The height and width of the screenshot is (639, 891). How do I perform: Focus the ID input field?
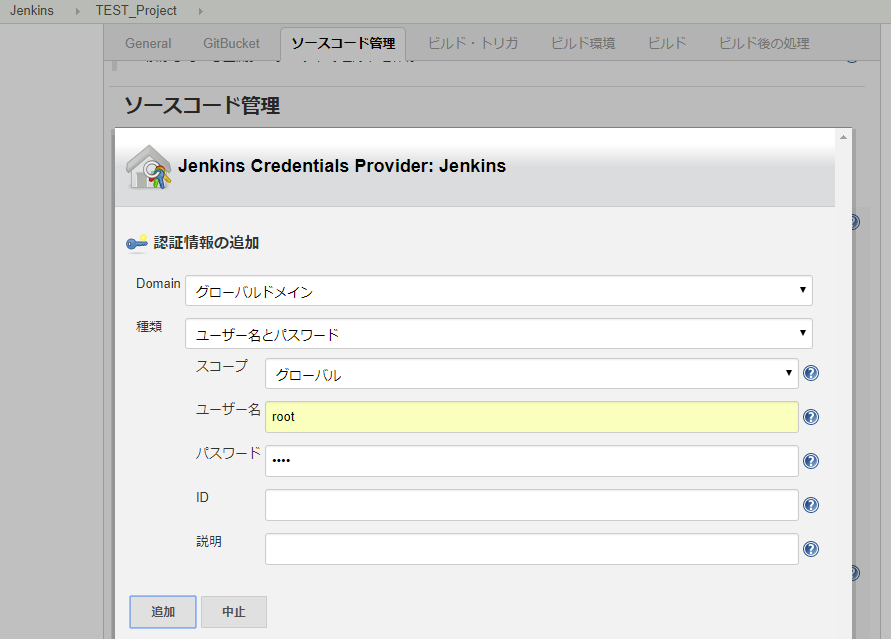tap(531, 505)
